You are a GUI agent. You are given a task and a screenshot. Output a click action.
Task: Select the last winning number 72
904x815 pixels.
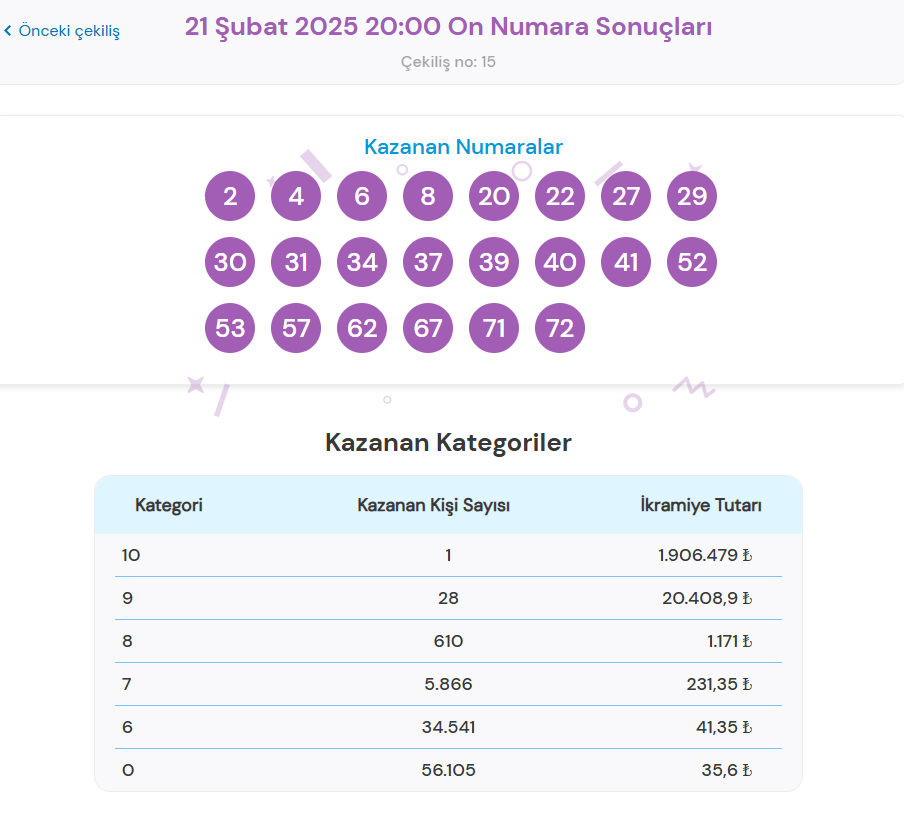click(x=559, y=327)
